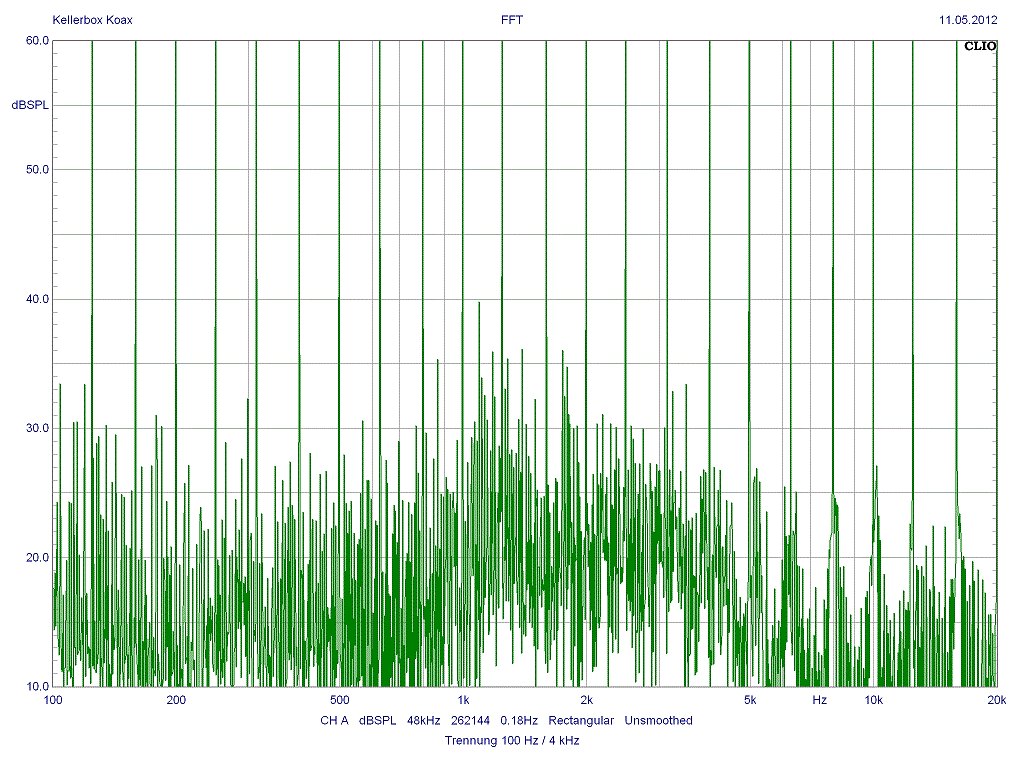Click the '5k' frequency axis label
The height and width of the screenshot is (768, 1024).
tap(750, 700)
